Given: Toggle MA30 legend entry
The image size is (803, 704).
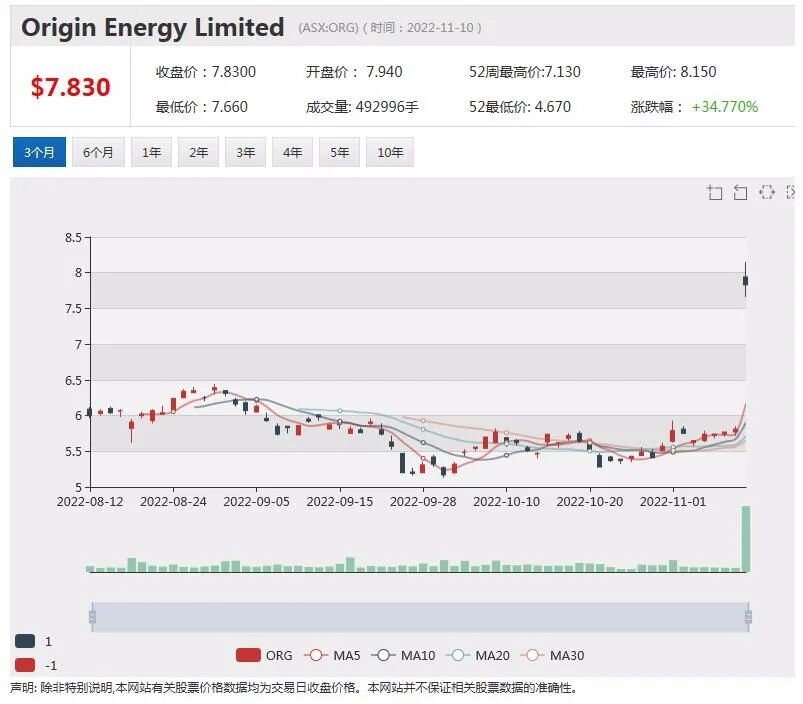Looking at the screenshot, I should [x=552, y=655].
